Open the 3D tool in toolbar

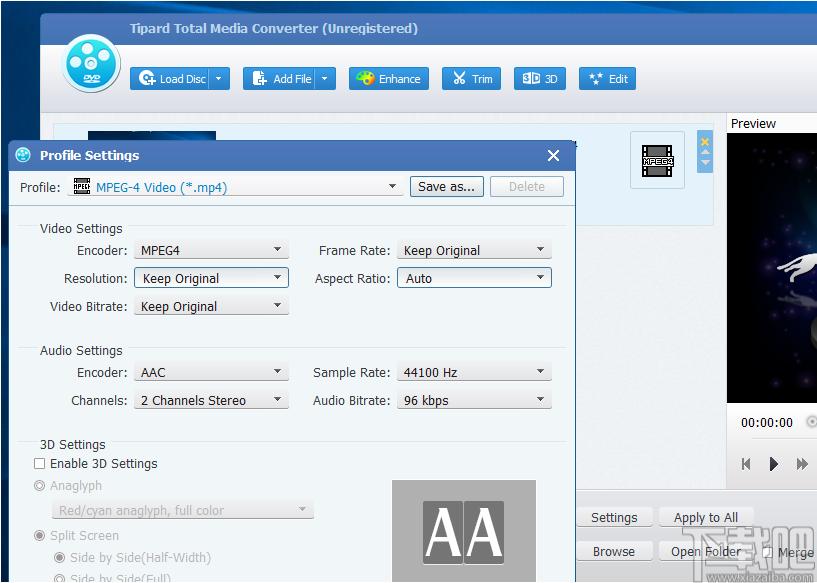click(x=540, y=79)
